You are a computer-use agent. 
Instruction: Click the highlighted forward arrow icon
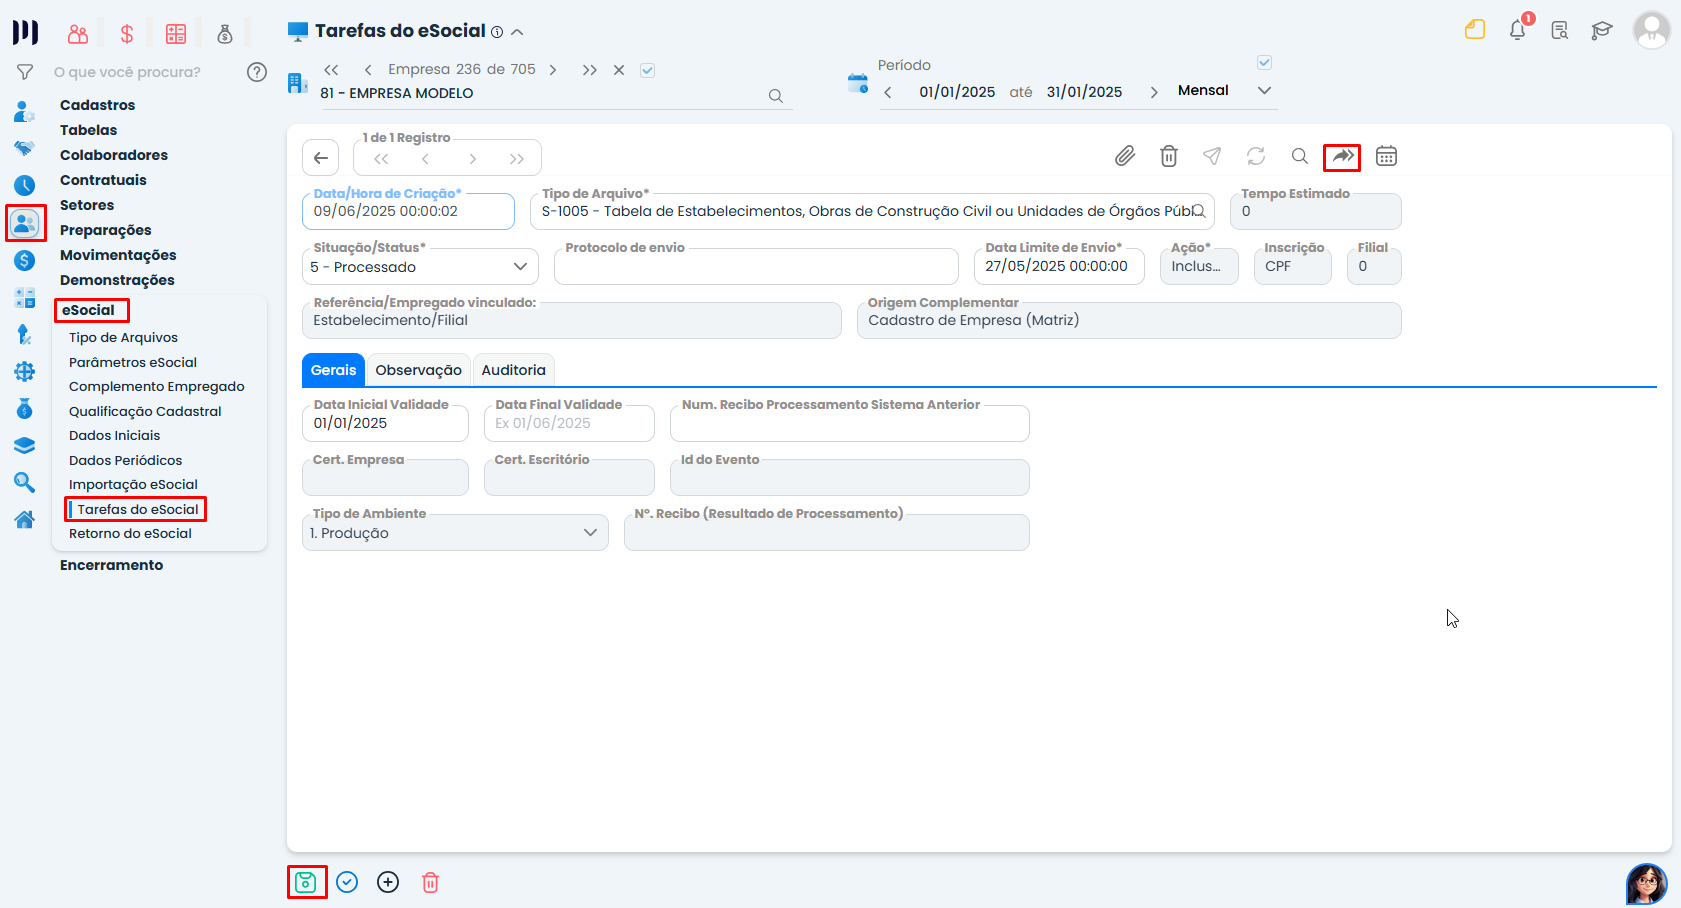click(x=1342, y=156)
